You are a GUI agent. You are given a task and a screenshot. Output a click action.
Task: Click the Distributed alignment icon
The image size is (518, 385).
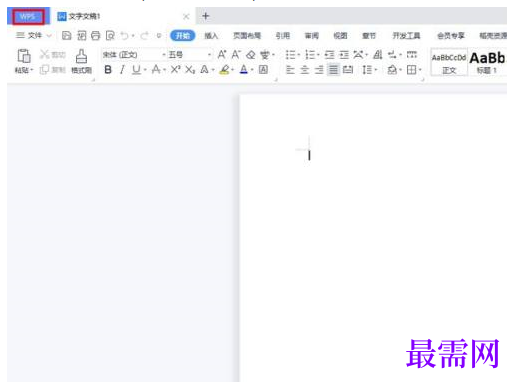coord(348,69)
